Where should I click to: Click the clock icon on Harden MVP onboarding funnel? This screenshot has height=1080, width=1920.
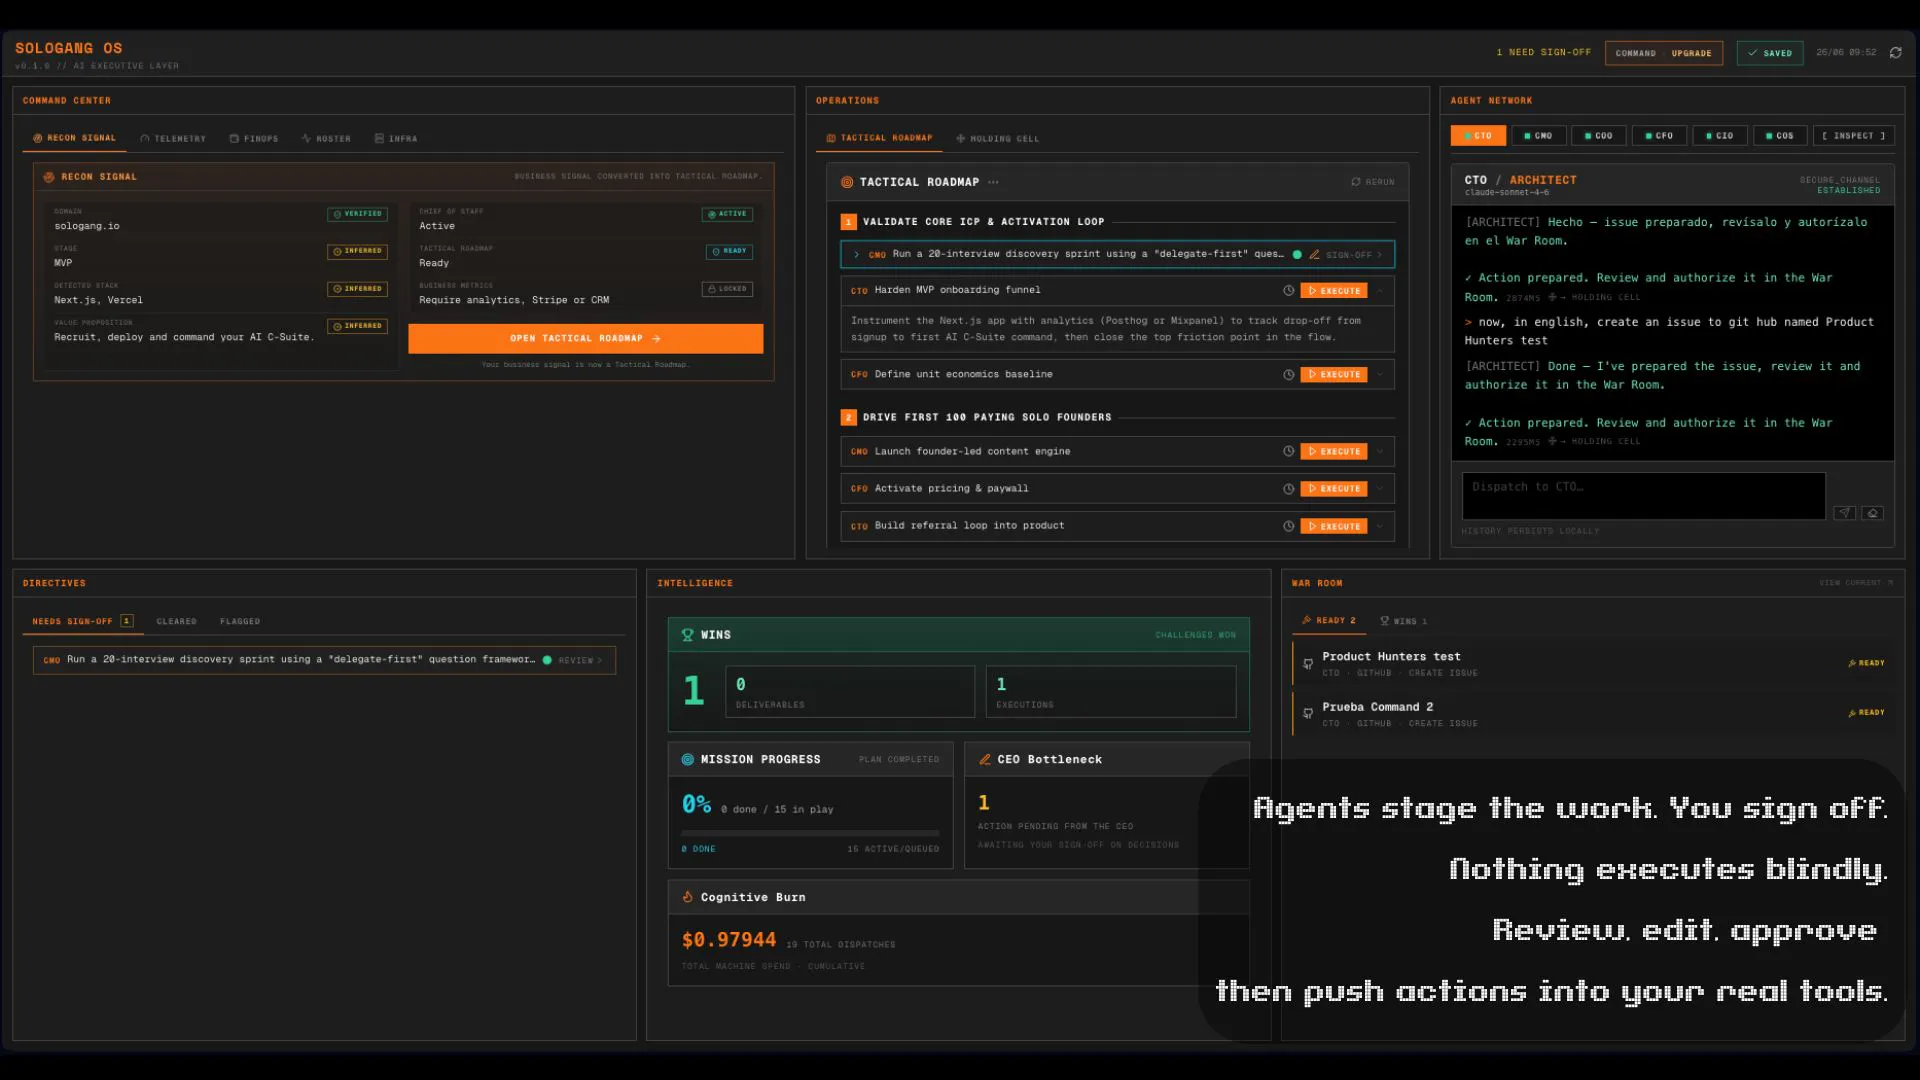(1288, 291)
